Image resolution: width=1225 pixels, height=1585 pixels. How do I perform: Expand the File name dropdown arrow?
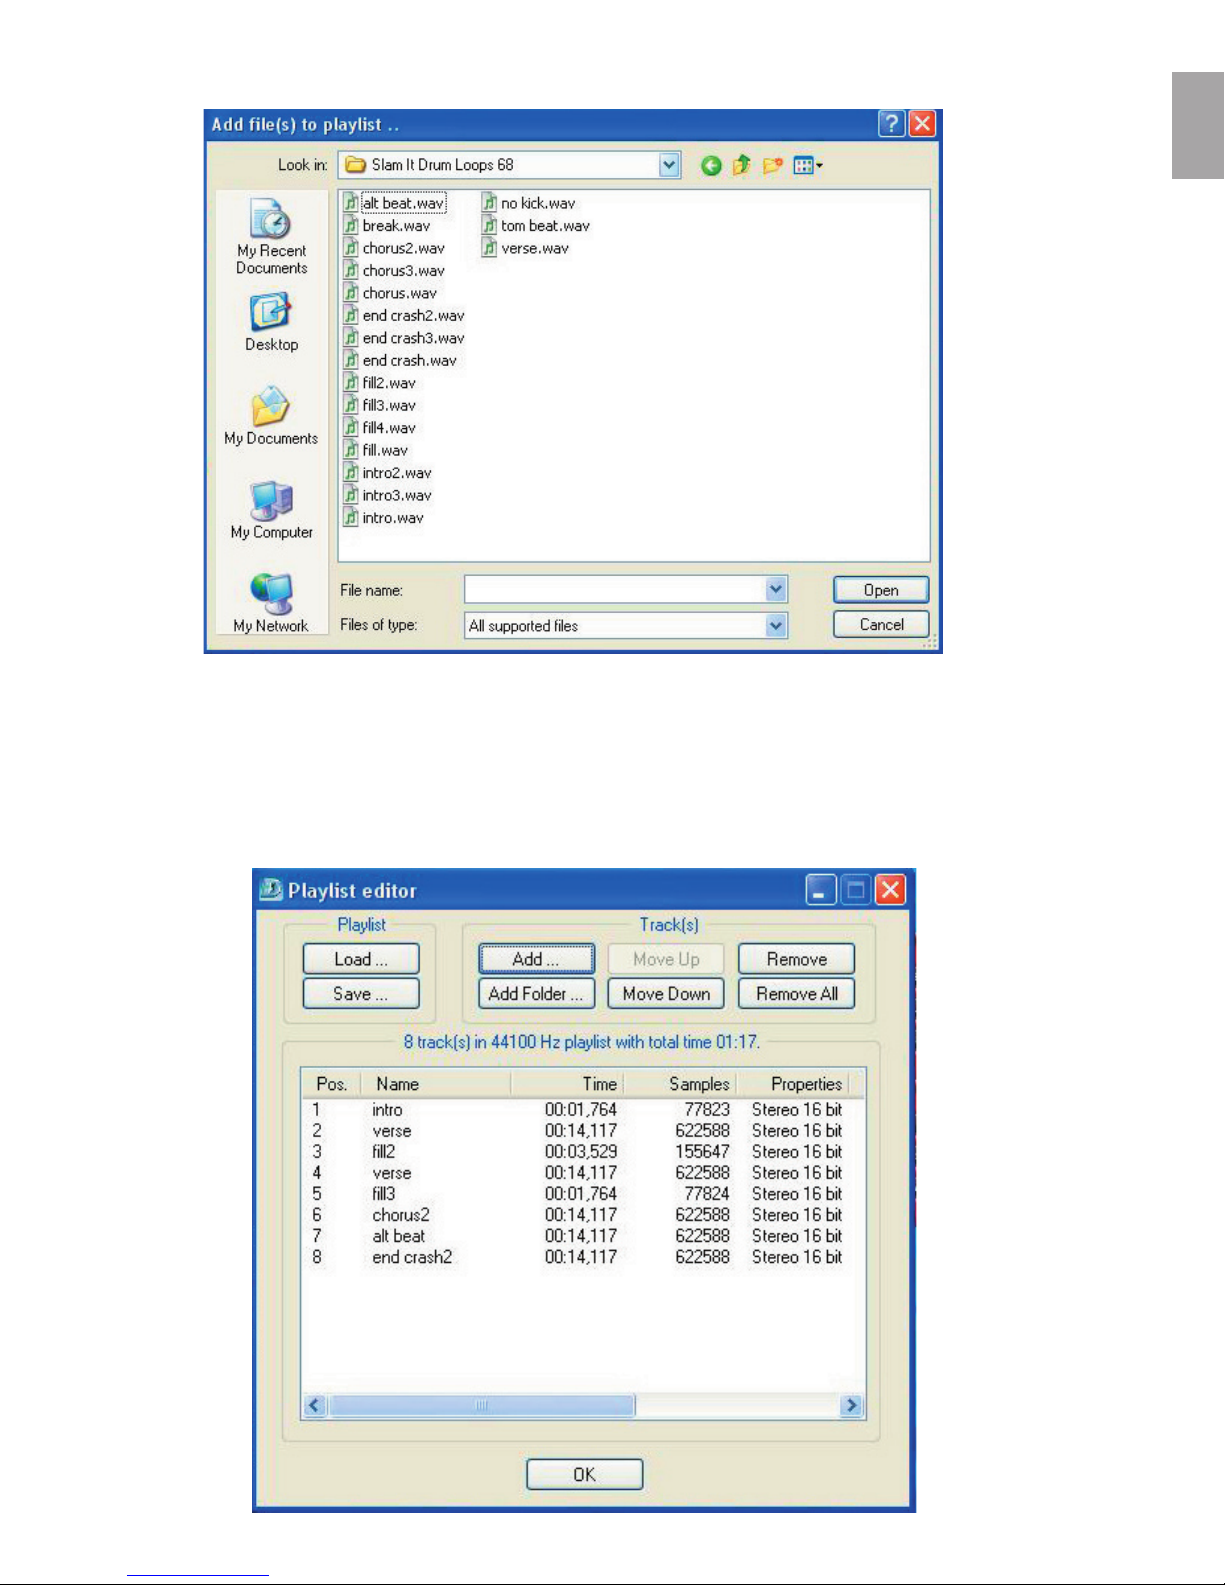coord(776,590)
